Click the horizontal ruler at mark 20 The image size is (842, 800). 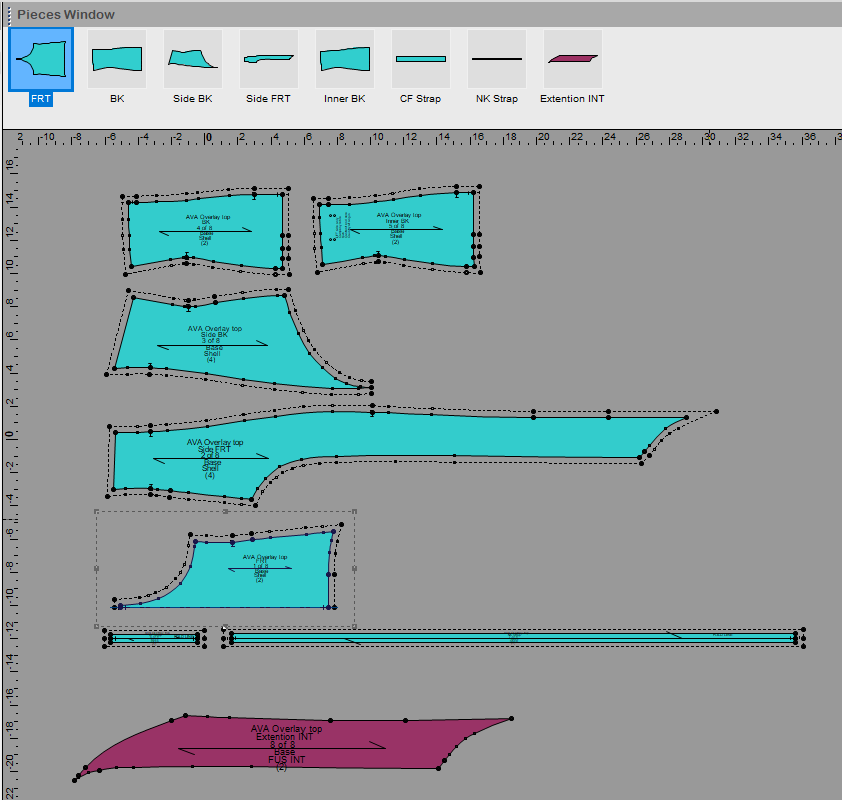pyautogui.click(x=543, y=137)
